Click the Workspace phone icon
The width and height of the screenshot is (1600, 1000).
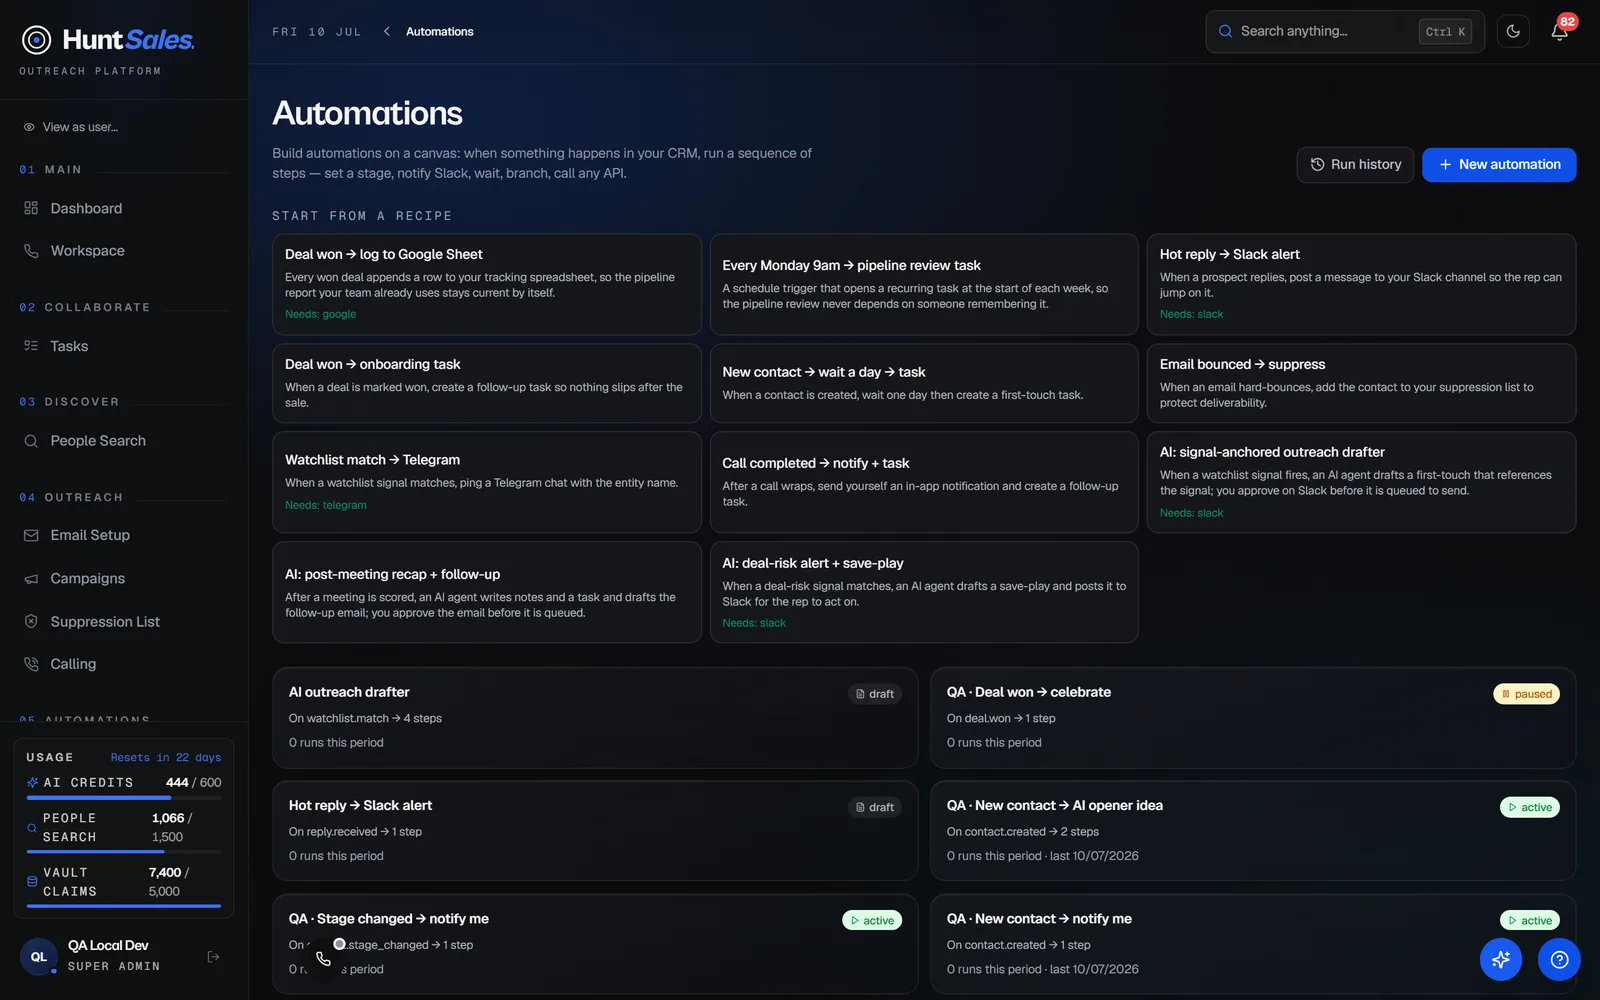pos(31,251)
